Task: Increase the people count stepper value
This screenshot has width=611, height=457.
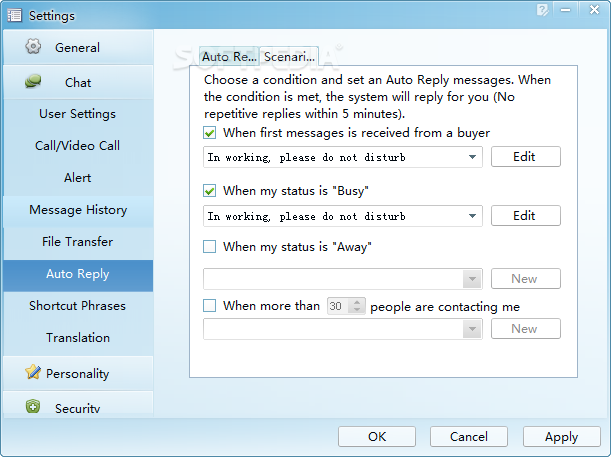Action: click(x=359, y=302)
